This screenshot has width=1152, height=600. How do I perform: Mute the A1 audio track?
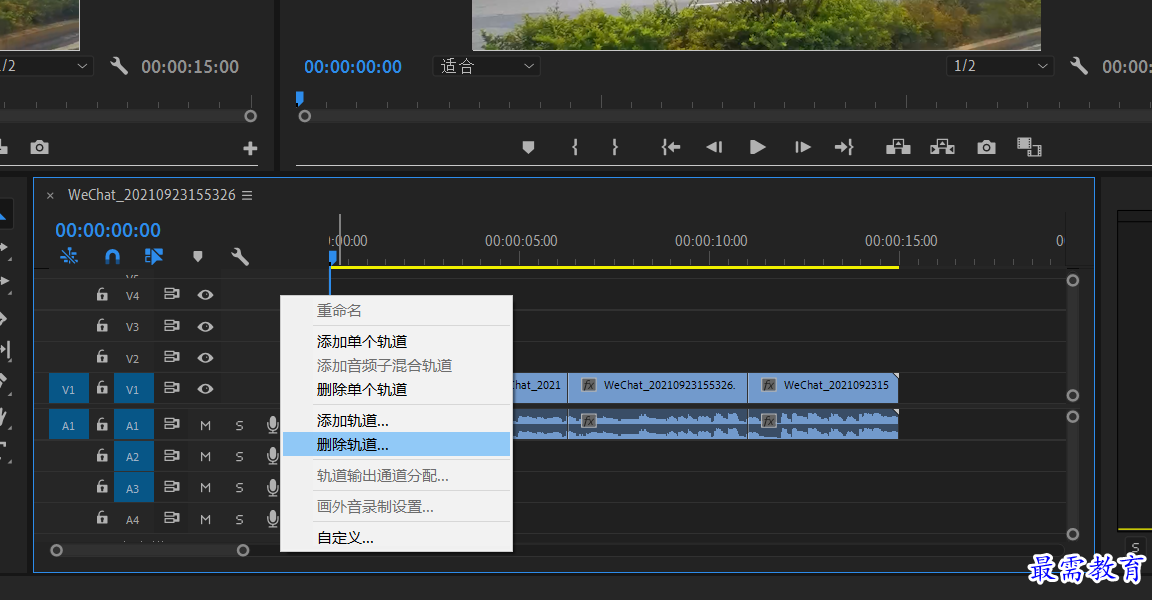[x=205, y=425]
